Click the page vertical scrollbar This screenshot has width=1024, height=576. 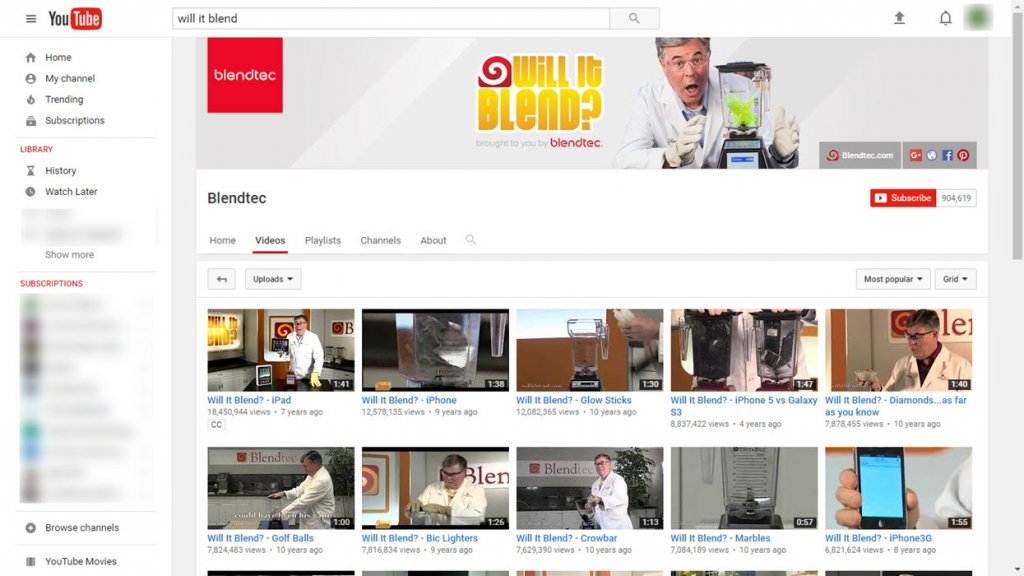[x=1017, y=135]
